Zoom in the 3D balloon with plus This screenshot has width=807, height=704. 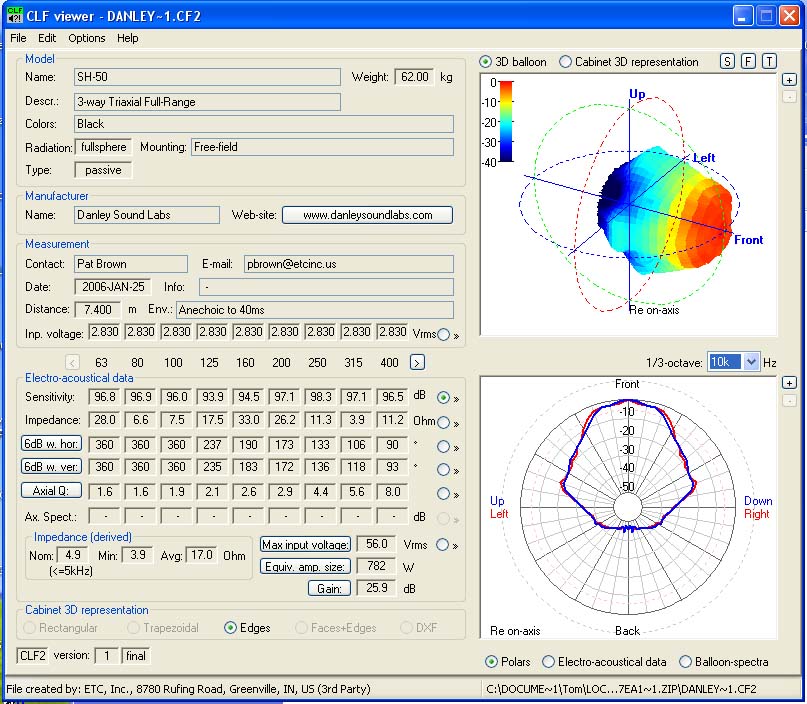[789, 80]
